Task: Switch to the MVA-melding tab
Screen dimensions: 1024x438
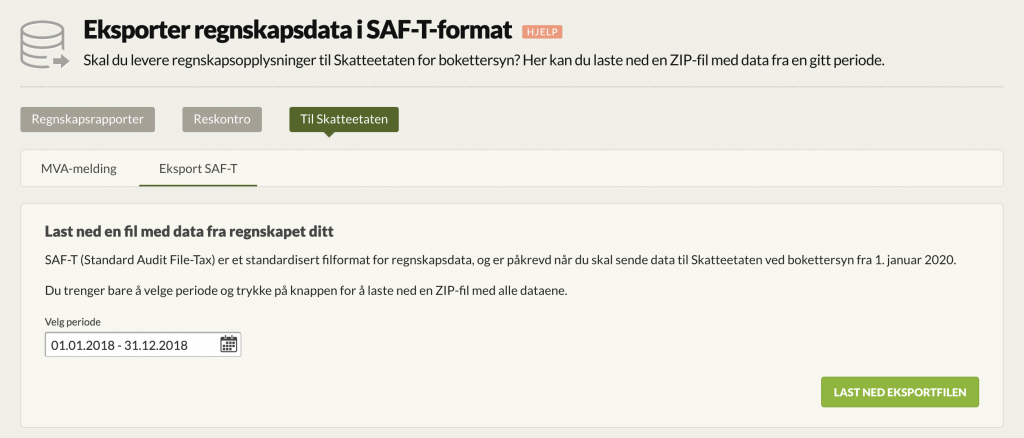Action: pyautogui.click(x=79, y=168)
